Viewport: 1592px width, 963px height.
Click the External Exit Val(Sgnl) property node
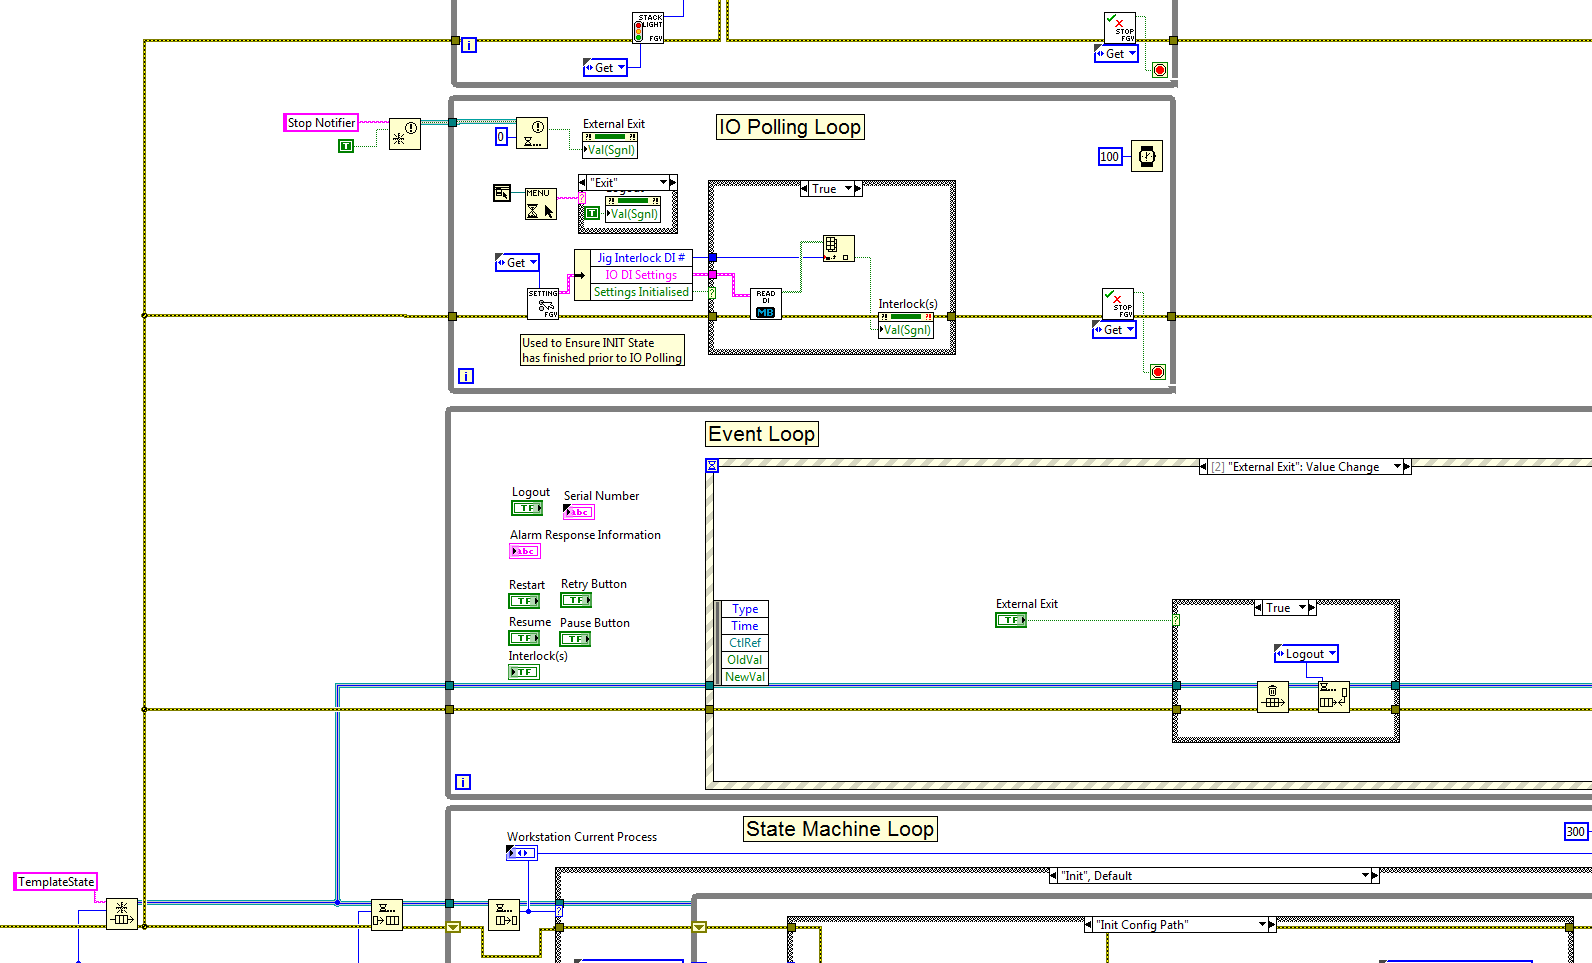click(610, 145)
